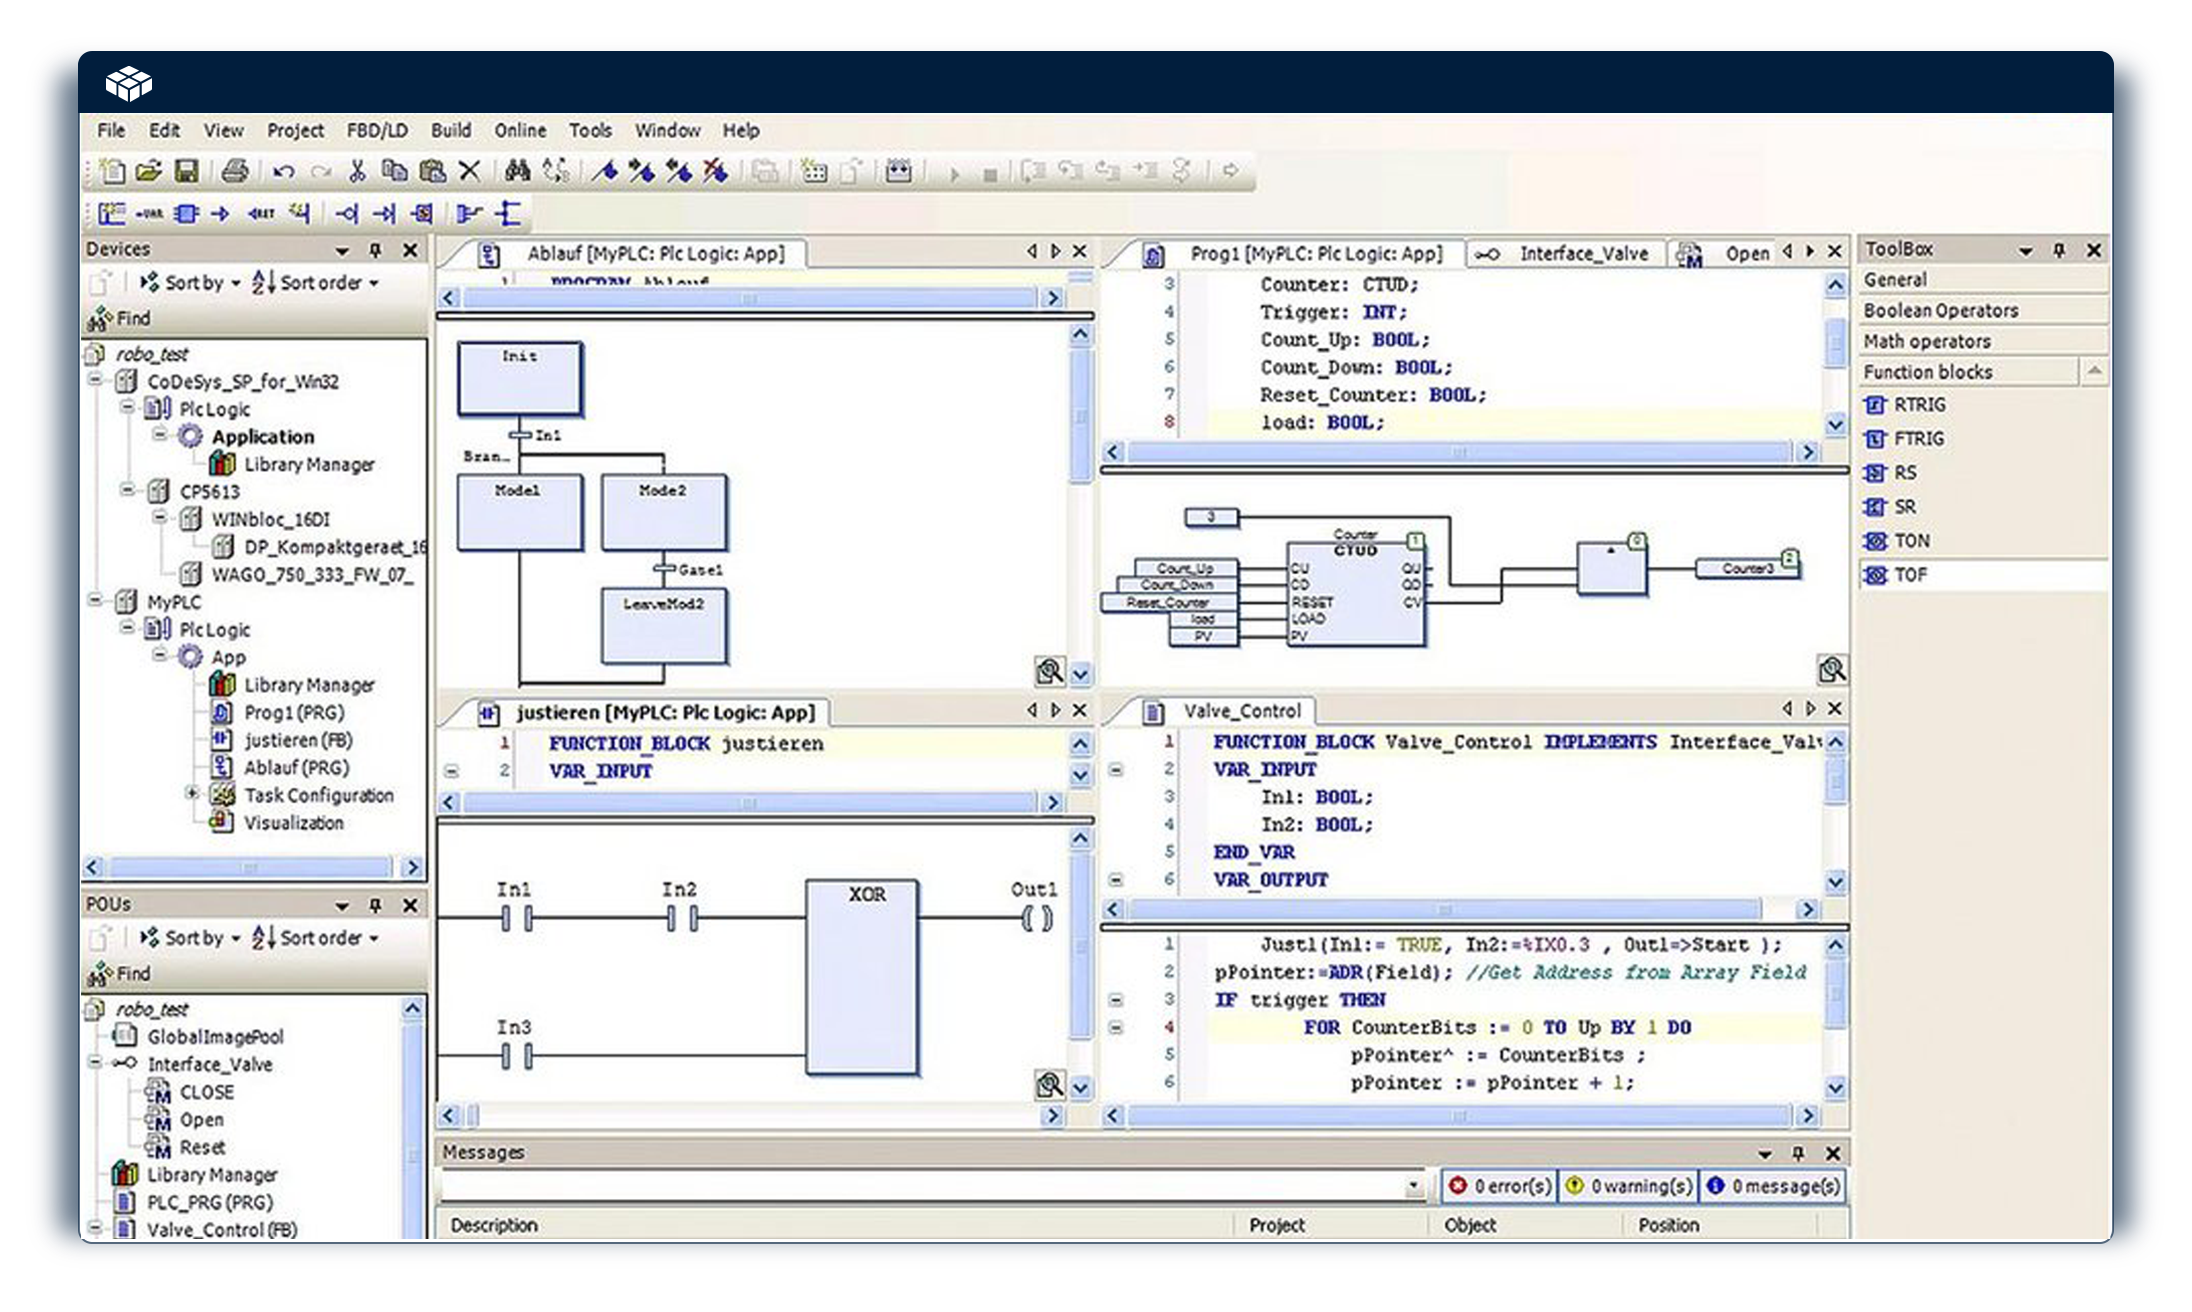The height and width of the screenshot is (1312, 2192).
Task: Click the Print toolbar icon
Action: (x=235, y=171)
